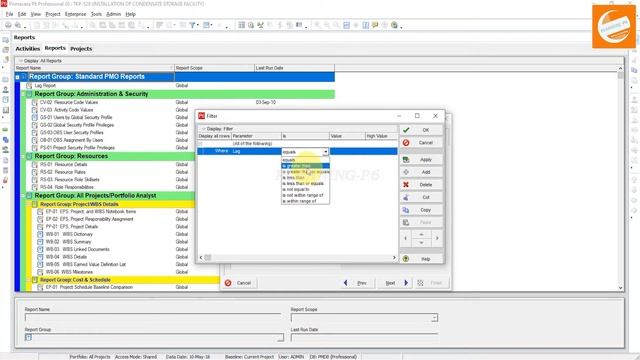Click the Next button in report wizard
640x360 pixels.
click(x=394, y=283)
